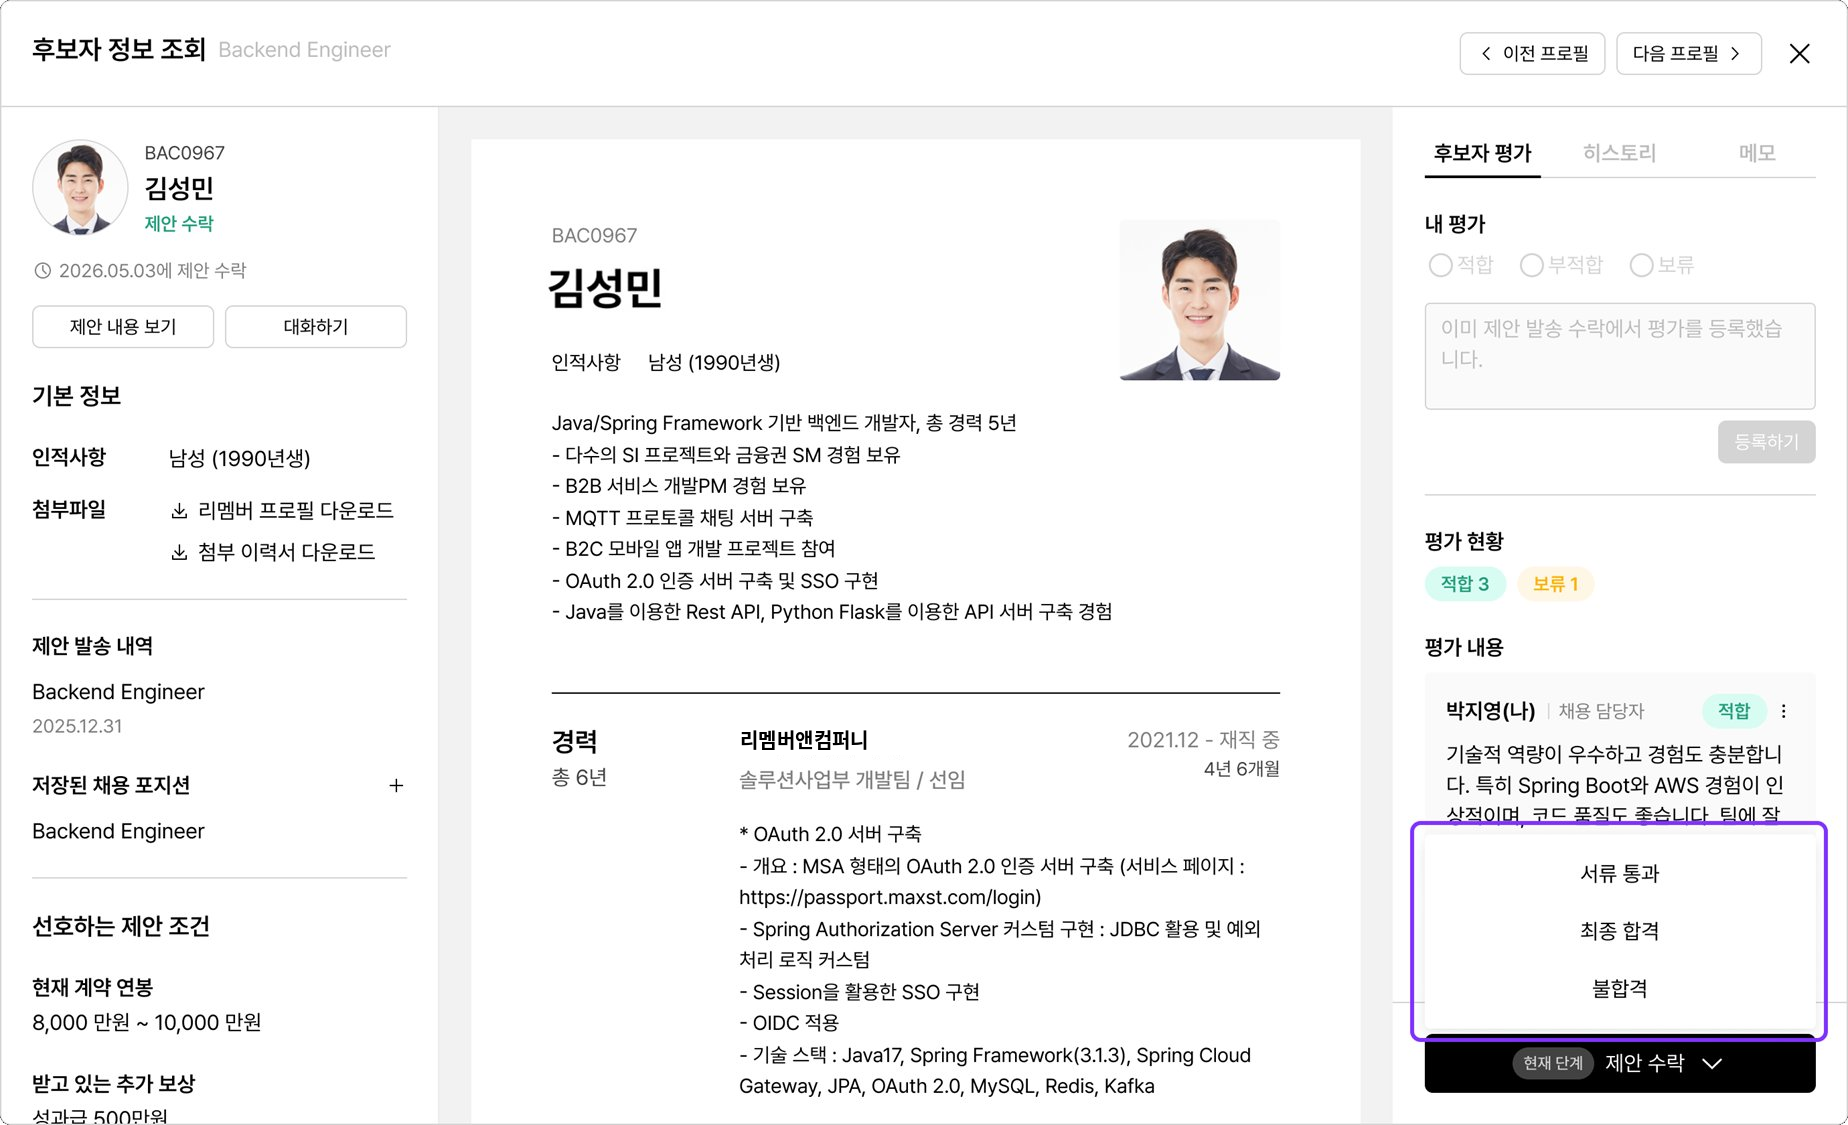
Task: Click Backend Engineer under 제안 발송 내역
Action: (x=118, y=692)
